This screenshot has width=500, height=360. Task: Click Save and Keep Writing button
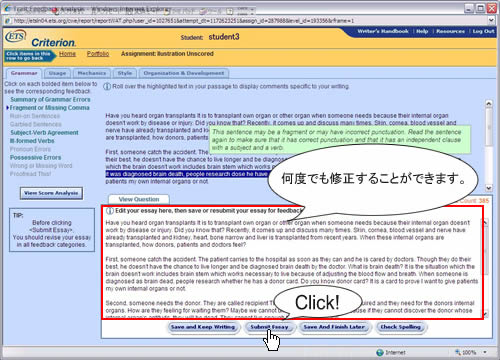pyautogui.click(x=203, y=327)
